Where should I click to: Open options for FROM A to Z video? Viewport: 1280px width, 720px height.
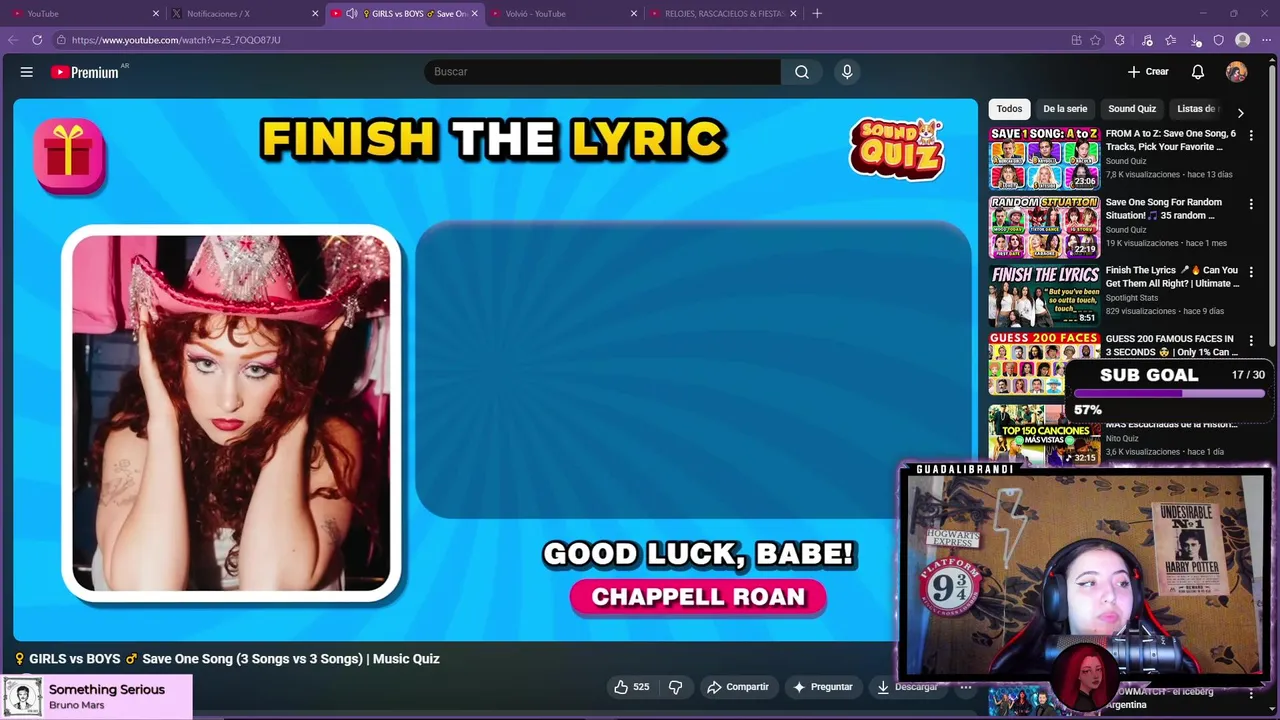[1251, 135]
